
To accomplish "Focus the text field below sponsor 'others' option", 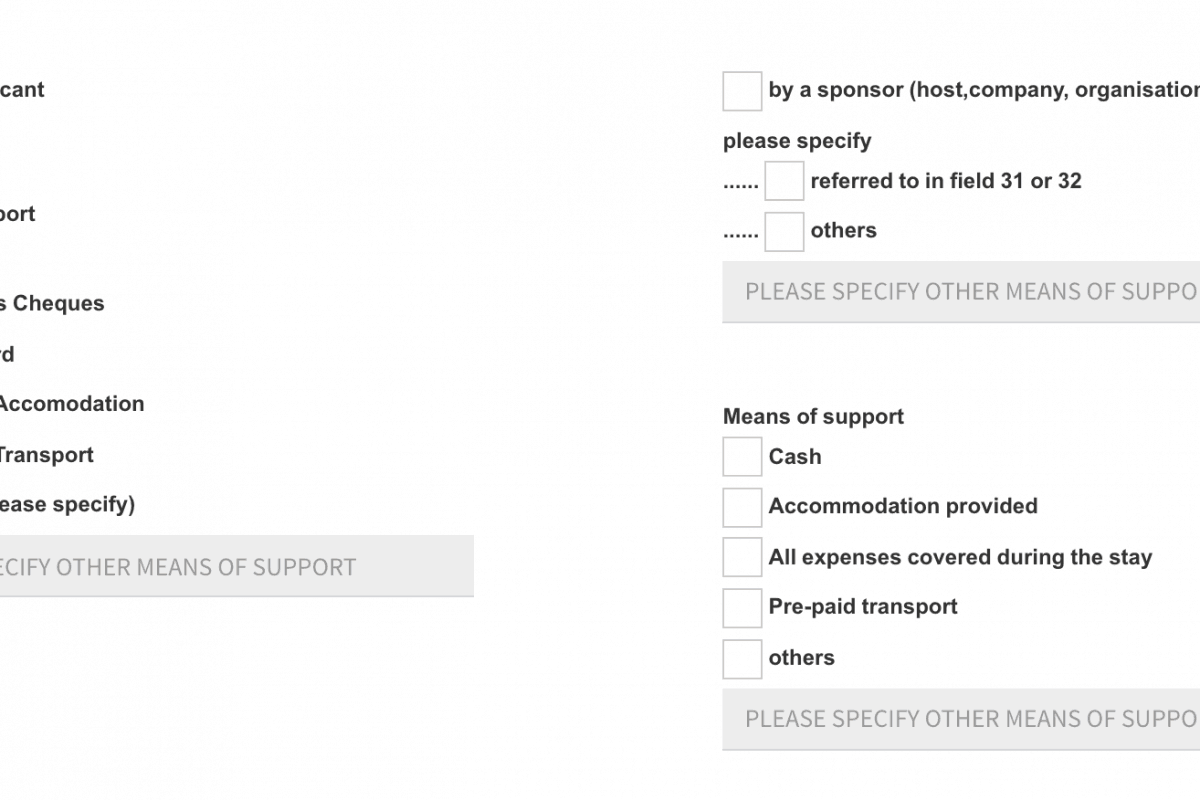I will [960, 292].
